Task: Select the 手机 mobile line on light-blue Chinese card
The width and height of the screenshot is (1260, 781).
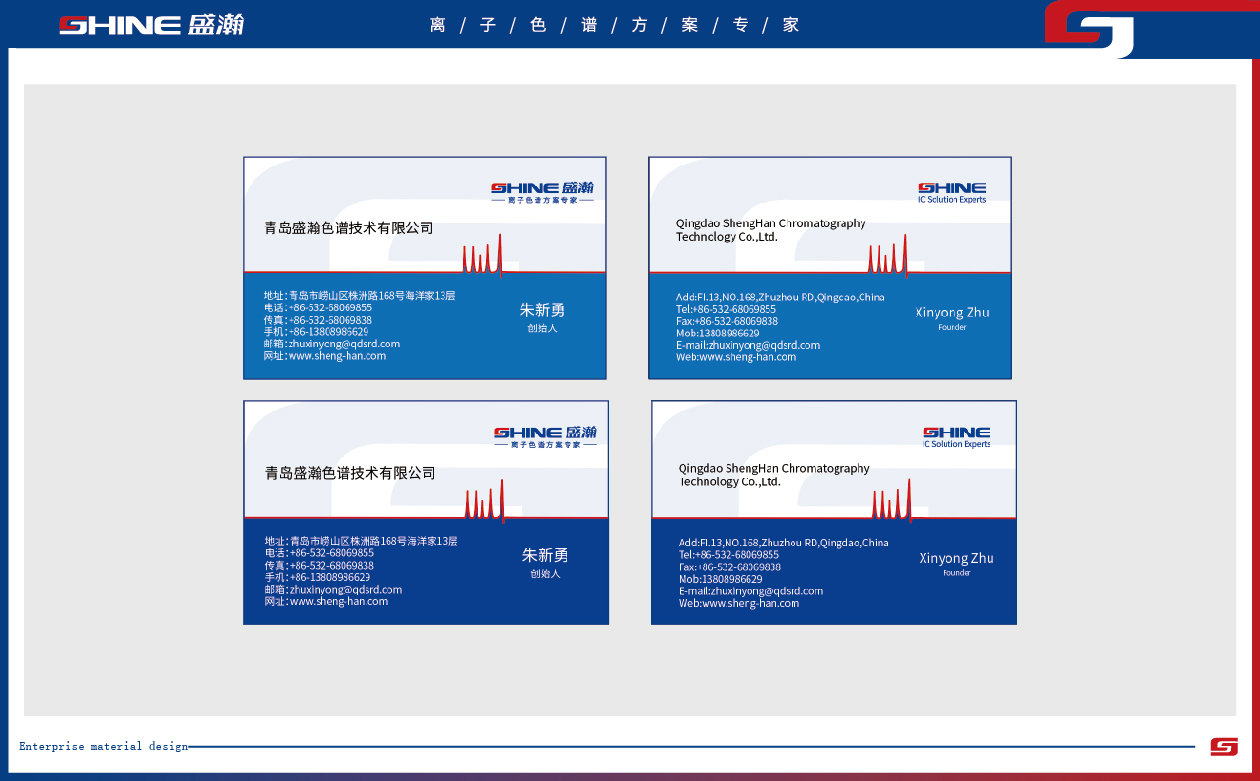Action: click(x=316, y=332)
